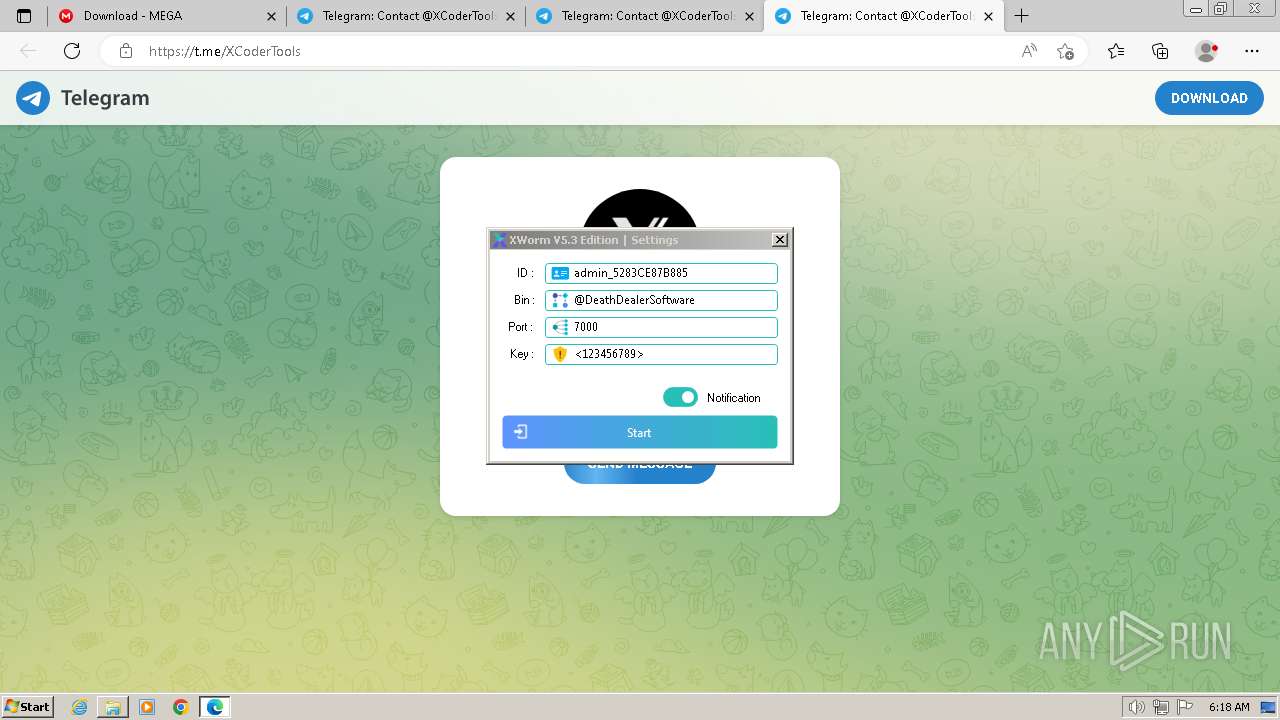The width and height of the screenshot is (1280, 720).
Task: Click the SEND MESSAGE button behind the dialog
Action: (x=640, y=473)
